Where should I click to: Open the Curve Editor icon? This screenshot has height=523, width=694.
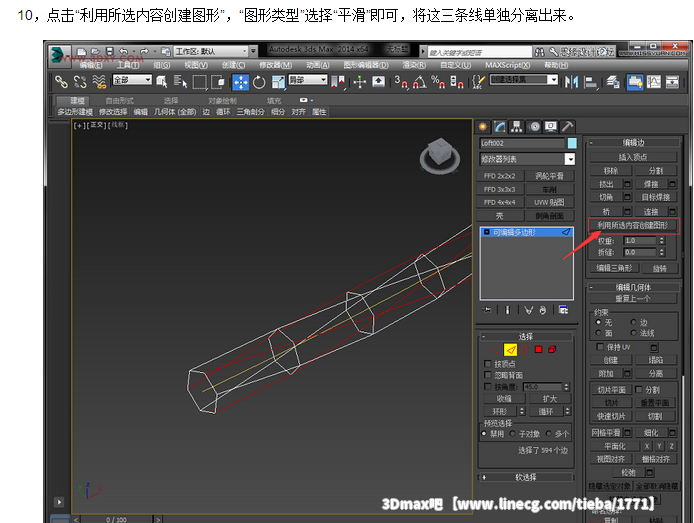click(x=654, y=82)
